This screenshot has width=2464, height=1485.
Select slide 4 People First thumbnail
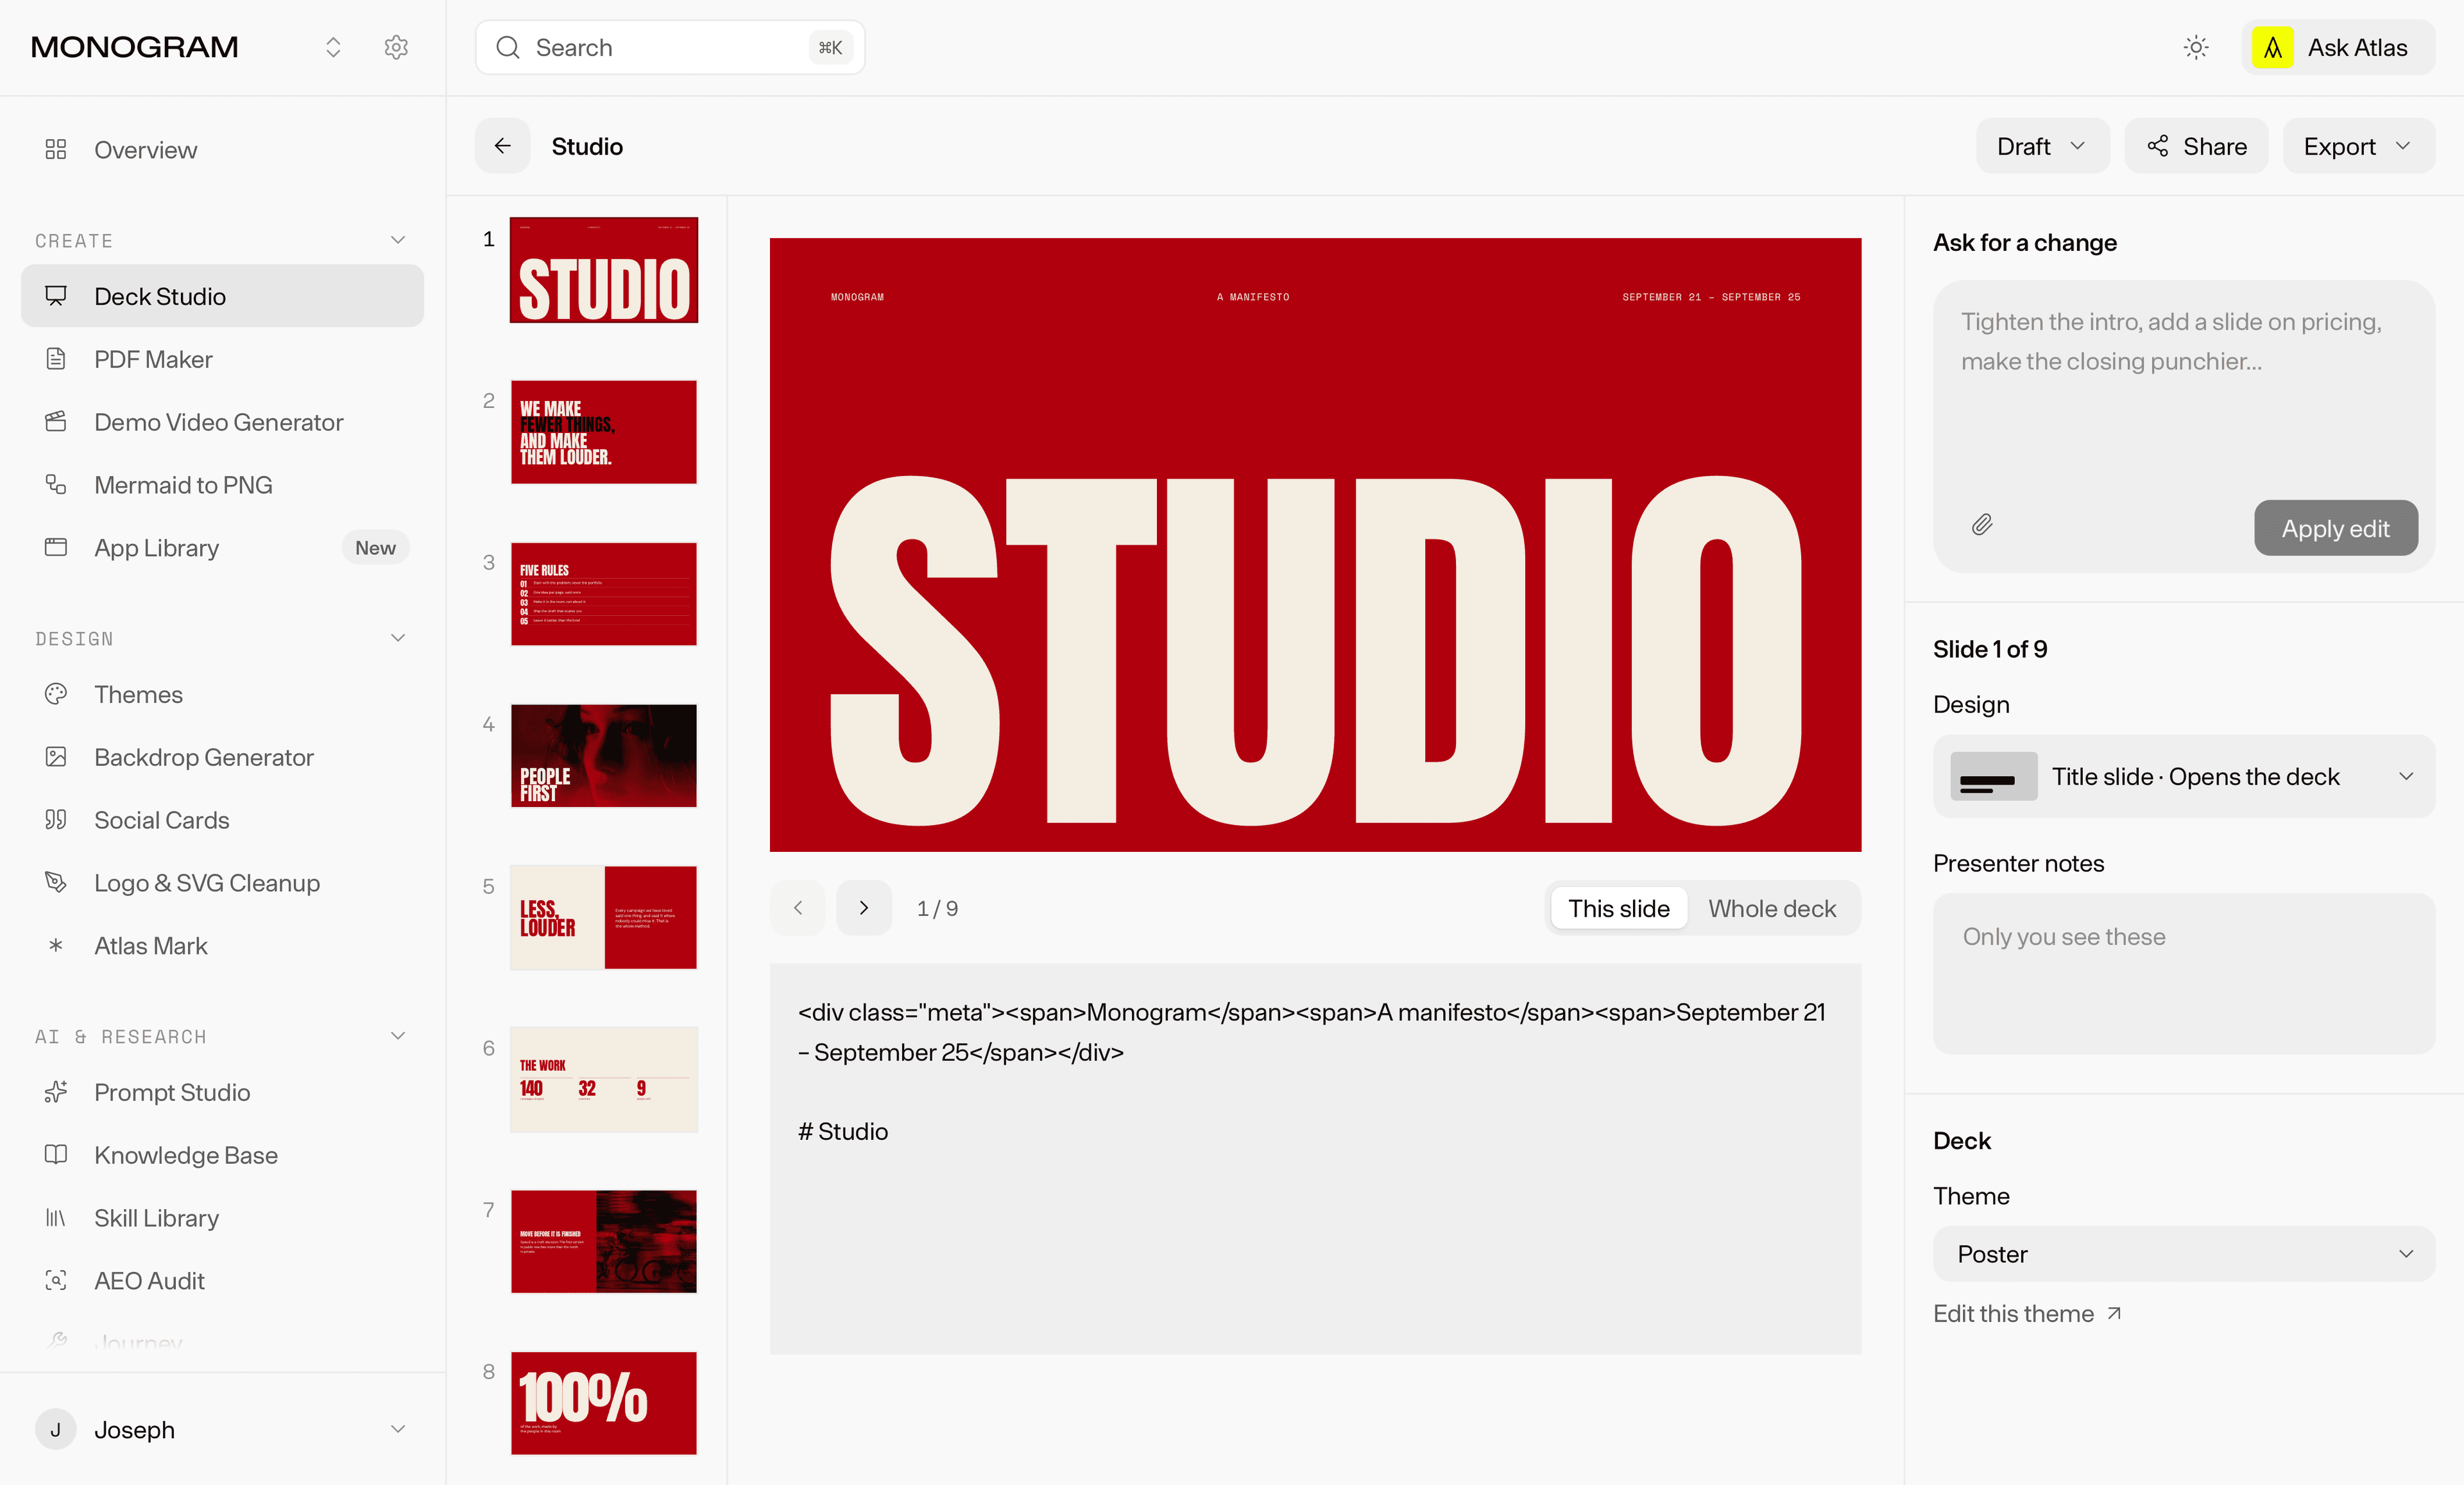(603, 755)
